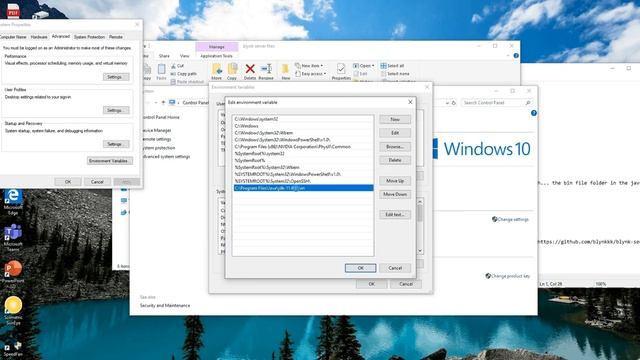Click Copy path in Explorer ribbon
Screen dimensions: 640x360
tap(184, 74)
